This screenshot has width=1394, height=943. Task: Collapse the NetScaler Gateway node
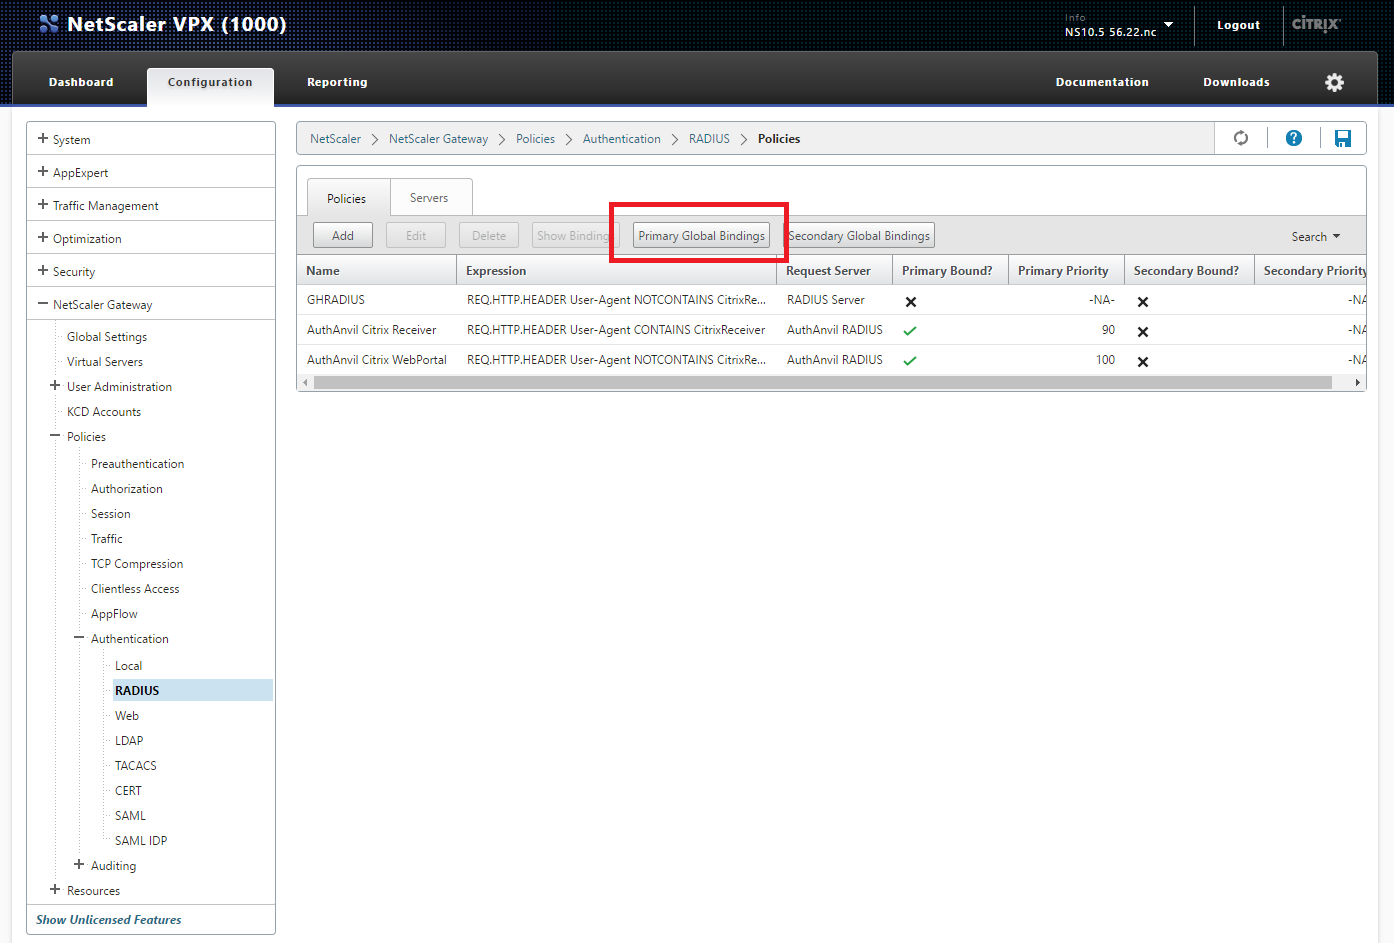pyautogui.click(x=43, y=304)
